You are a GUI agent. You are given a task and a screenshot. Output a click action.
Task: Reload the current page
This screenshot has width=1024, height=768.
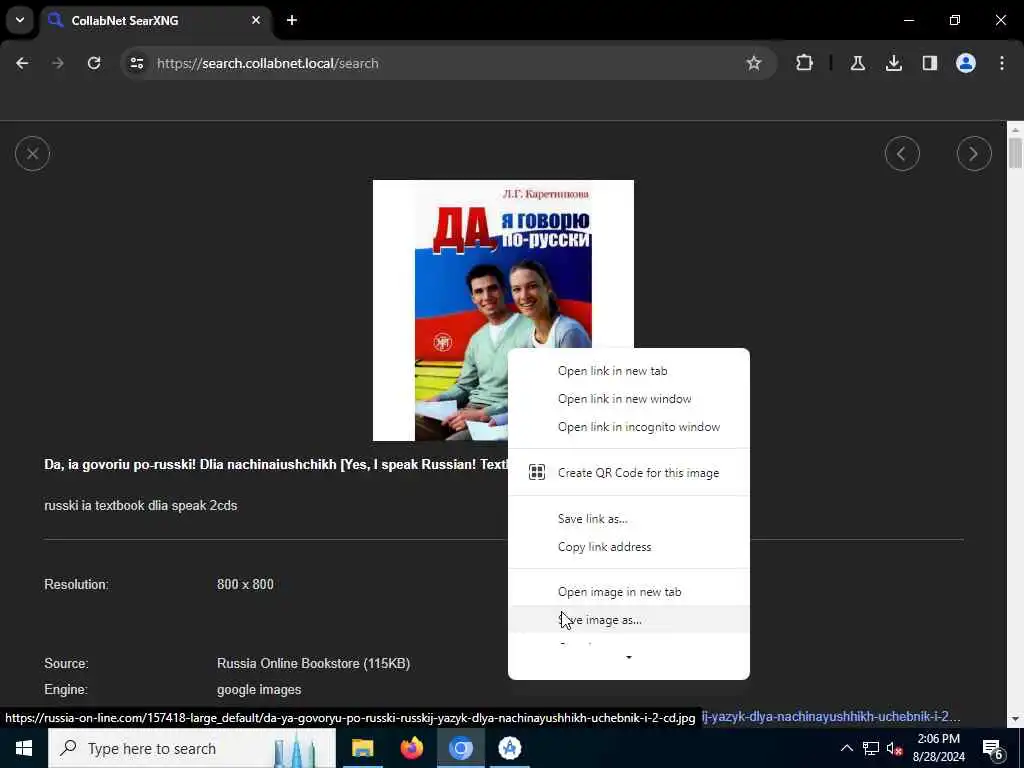(x=94, y=63)
